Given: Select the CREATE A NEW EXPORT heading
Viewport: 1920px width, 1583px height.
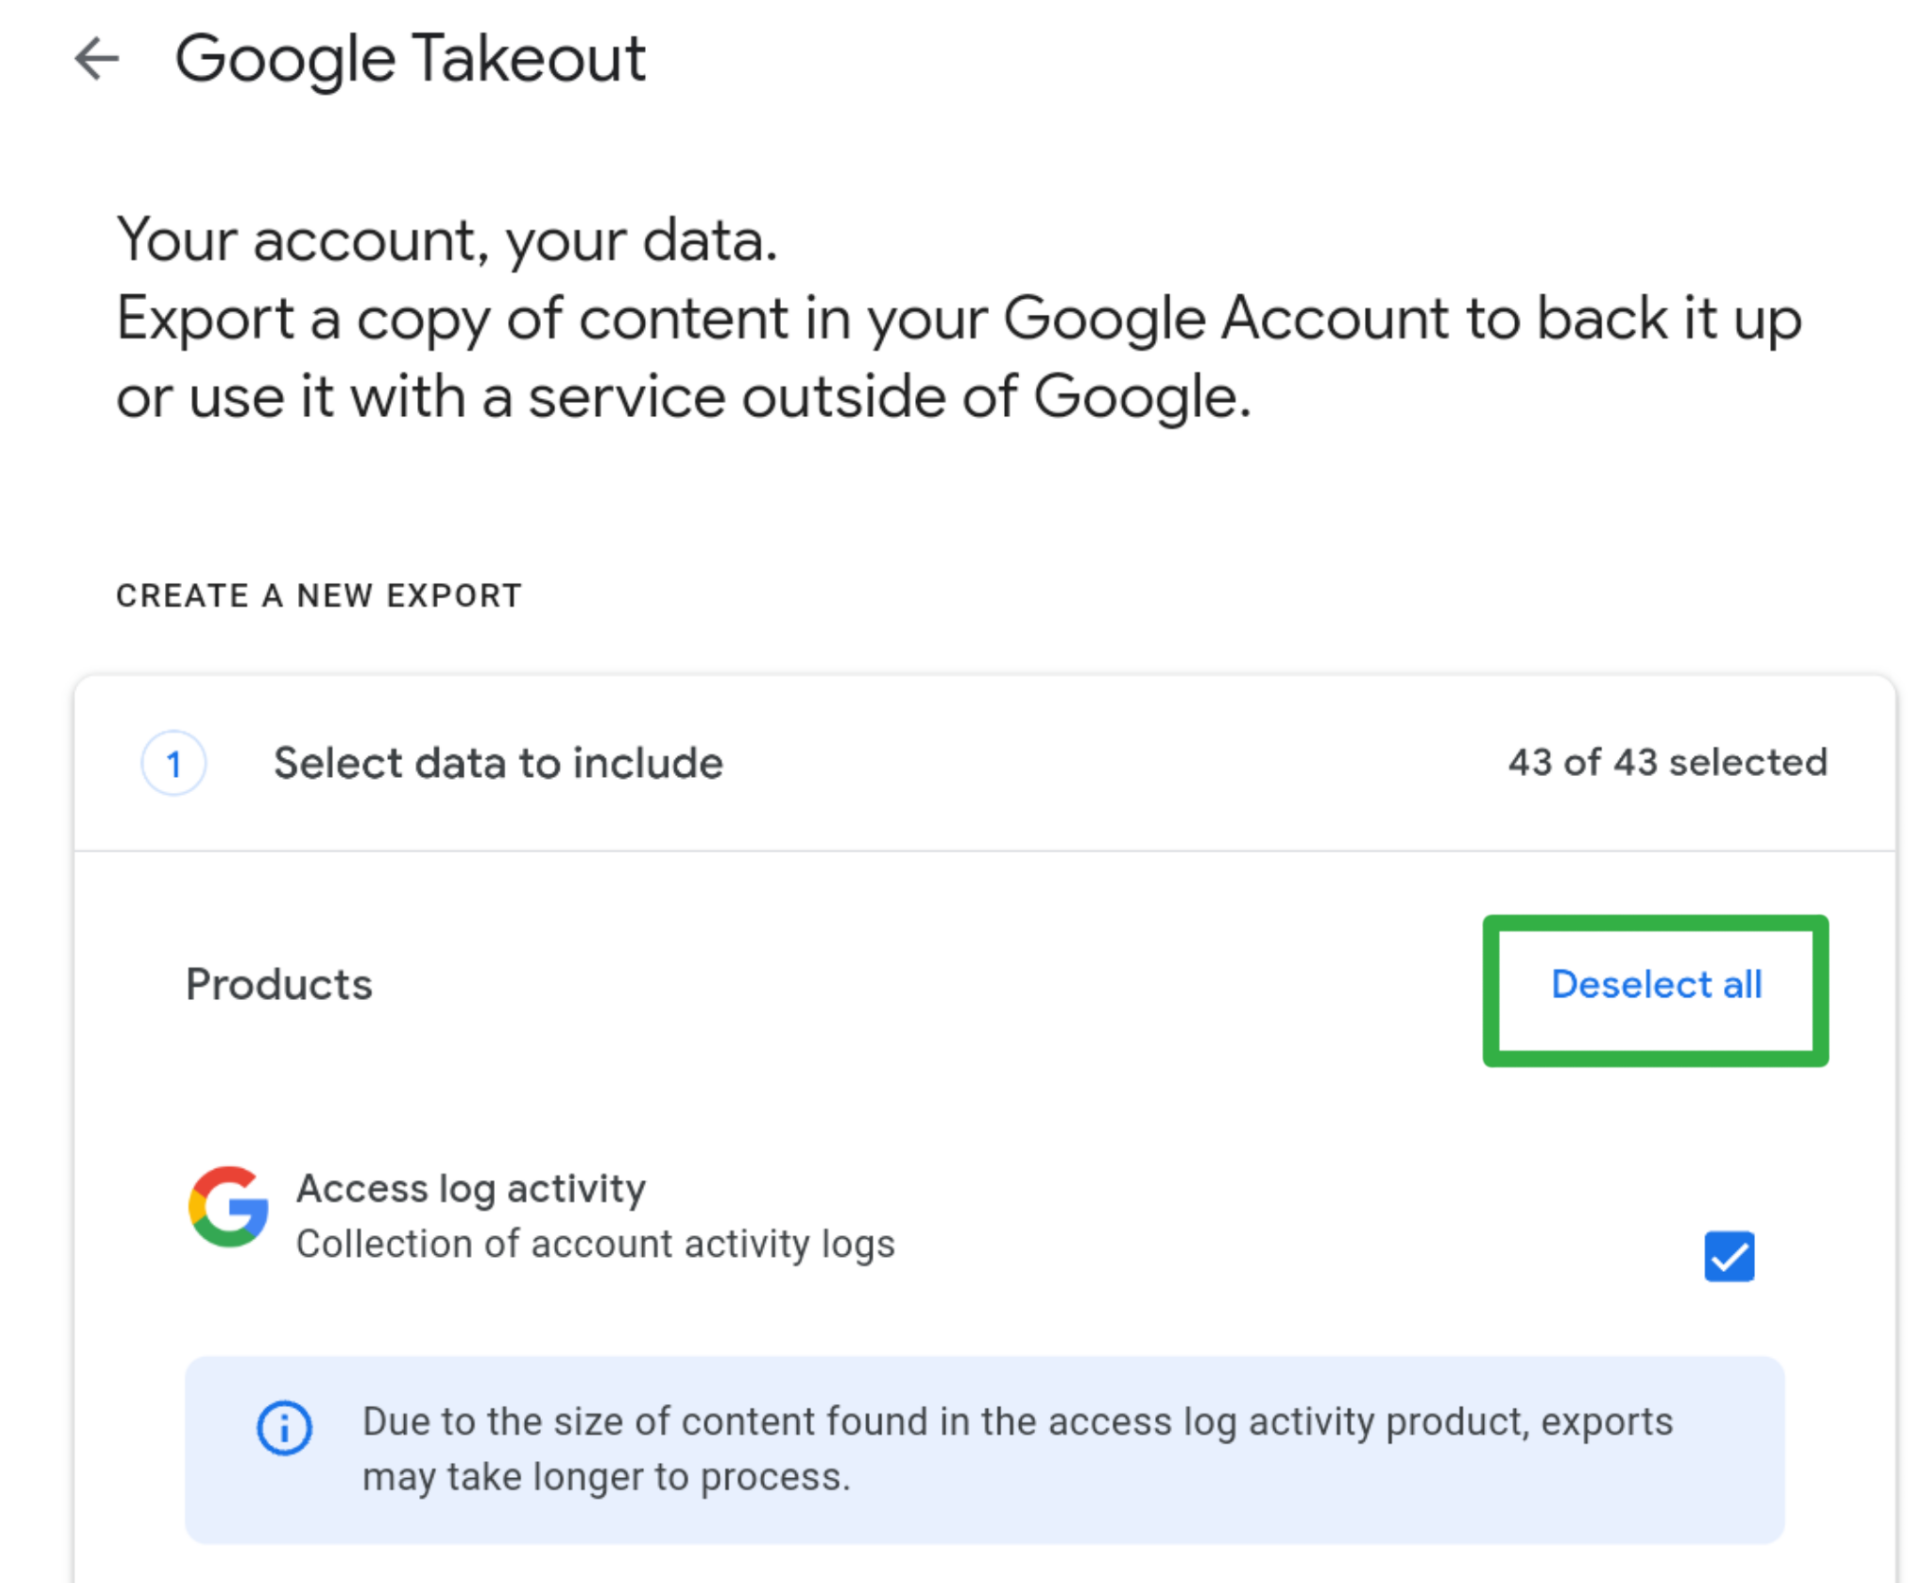Looking at the screenshot, I should [318, 595].
